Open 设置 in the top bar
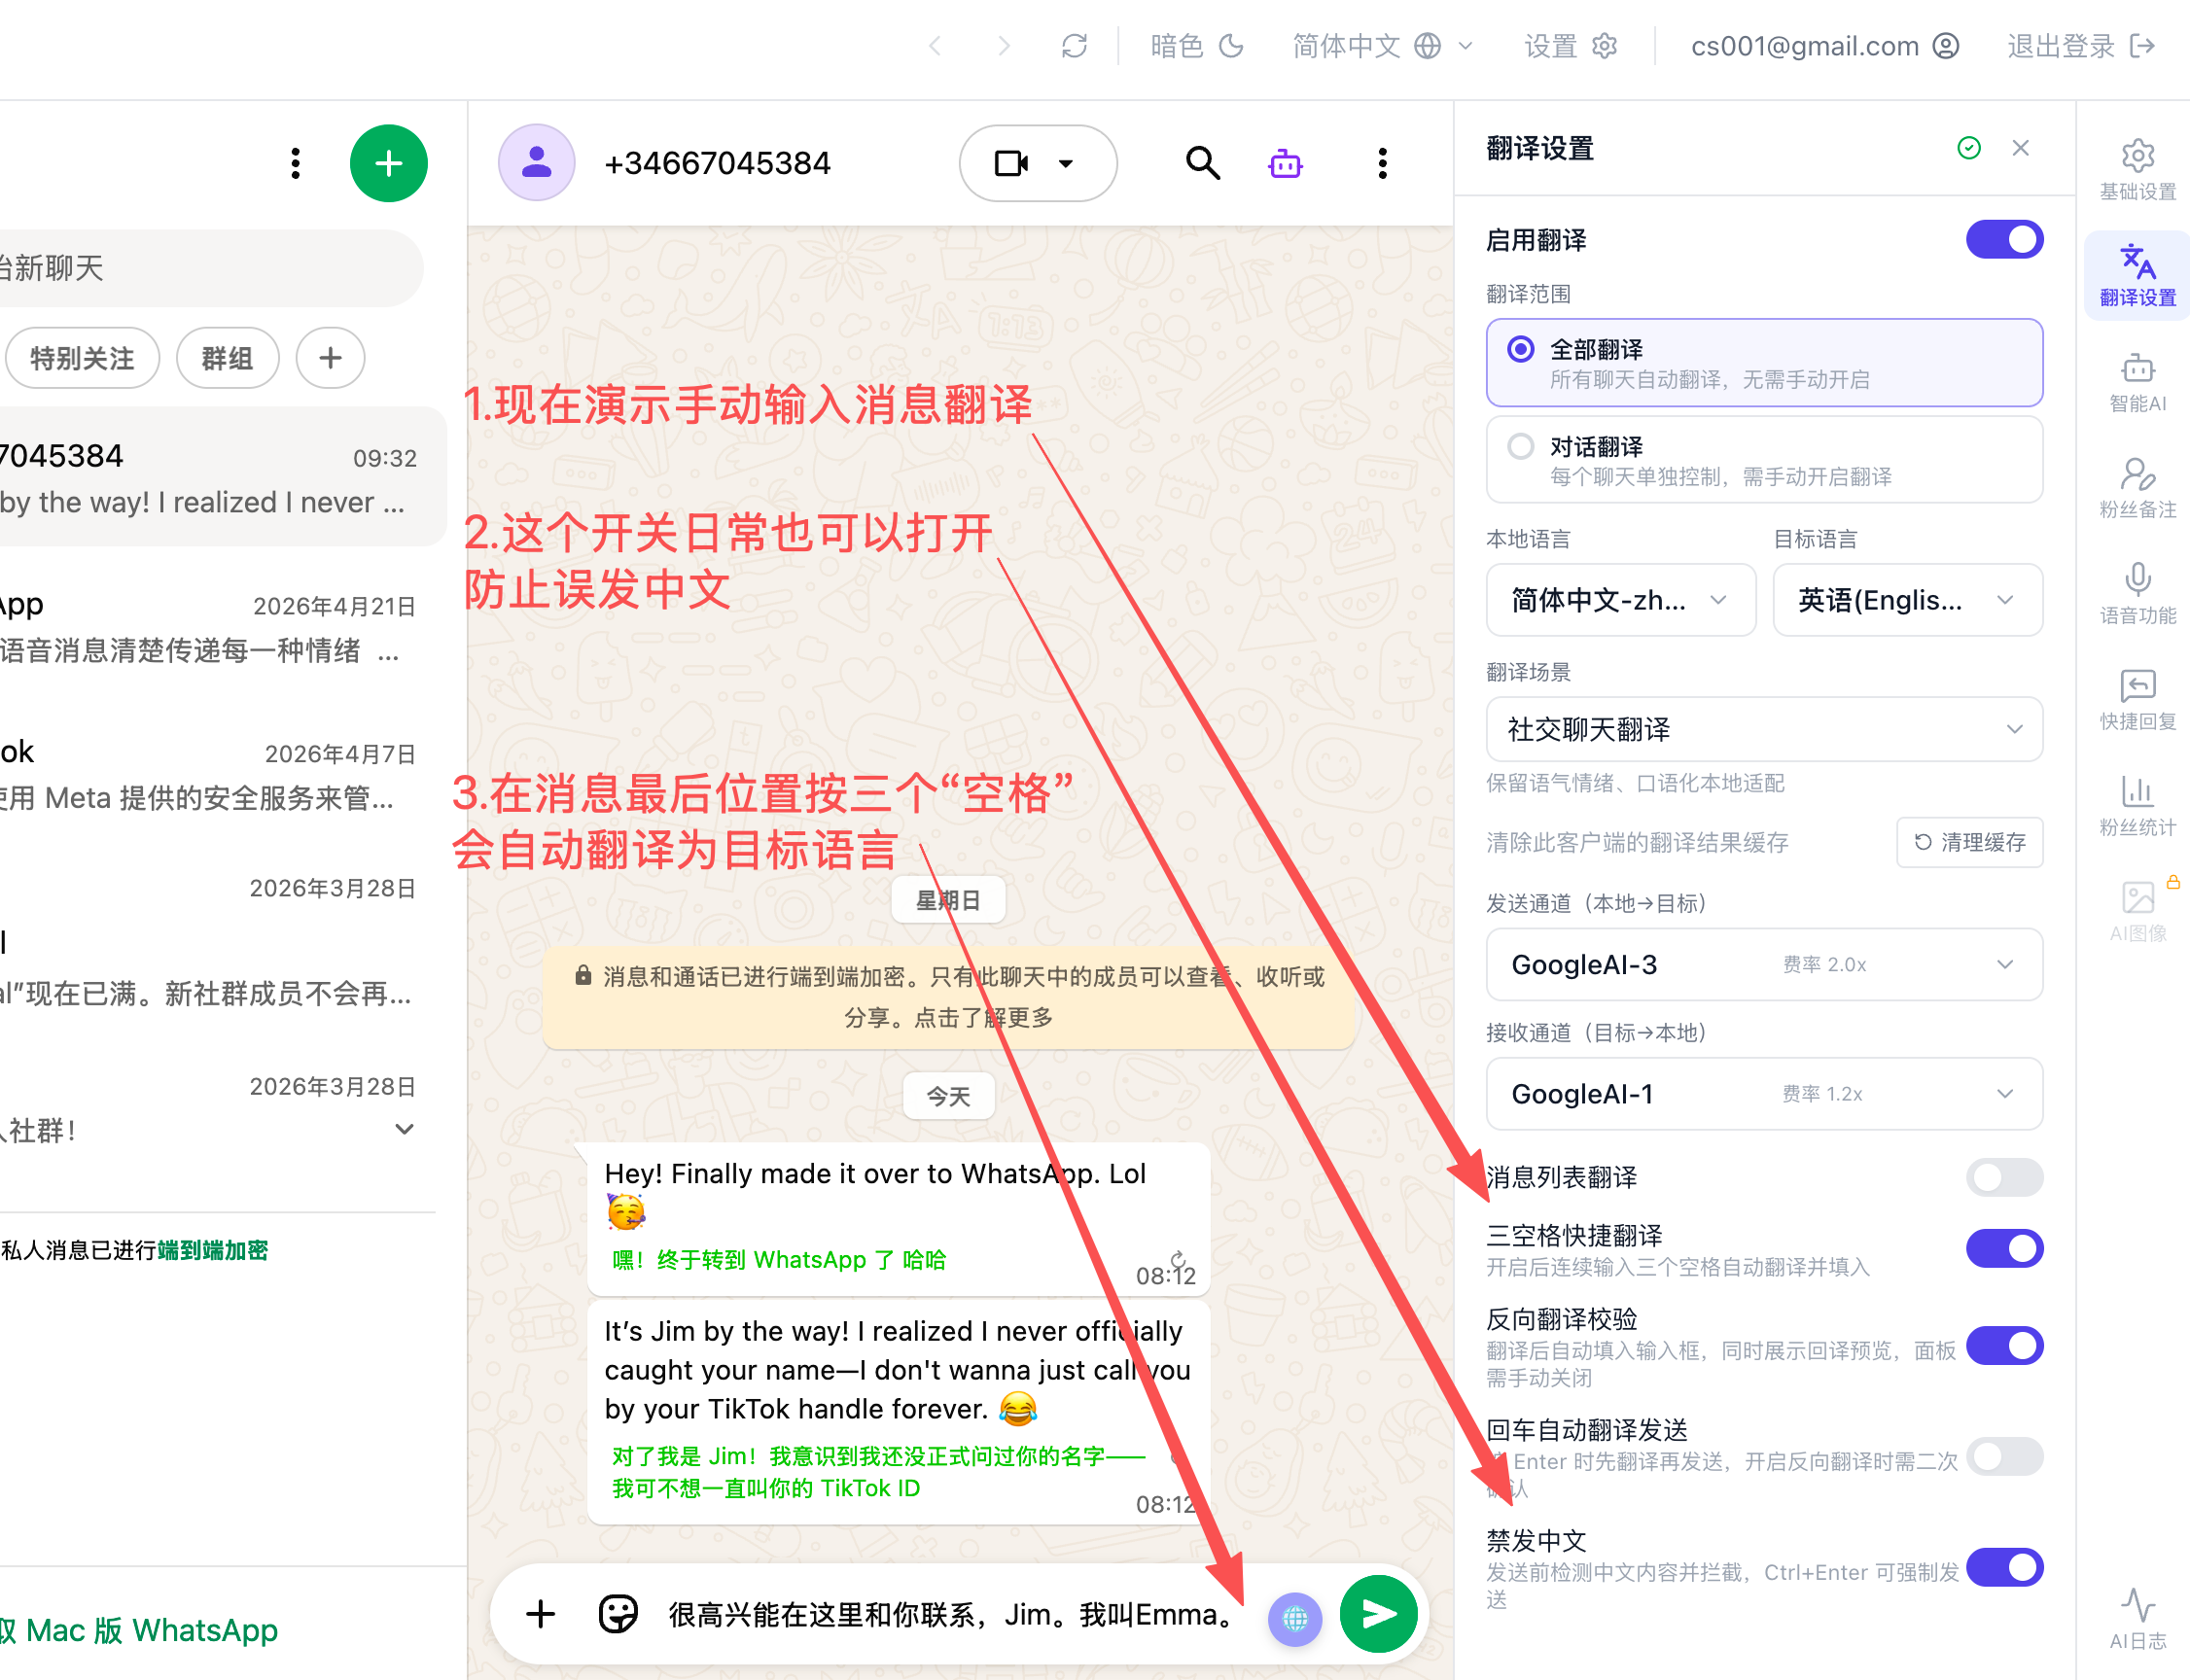2190x1680 pixels. [x=1570, y=46]
